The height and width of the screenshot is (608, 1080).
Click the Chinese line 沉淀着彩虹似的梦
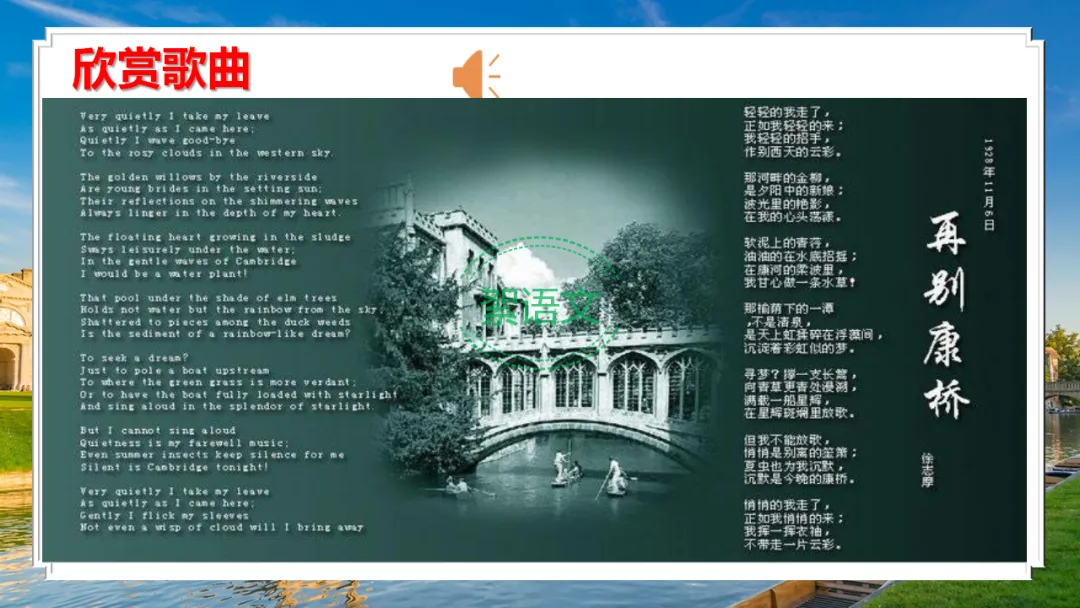click(x=800, y=348)
